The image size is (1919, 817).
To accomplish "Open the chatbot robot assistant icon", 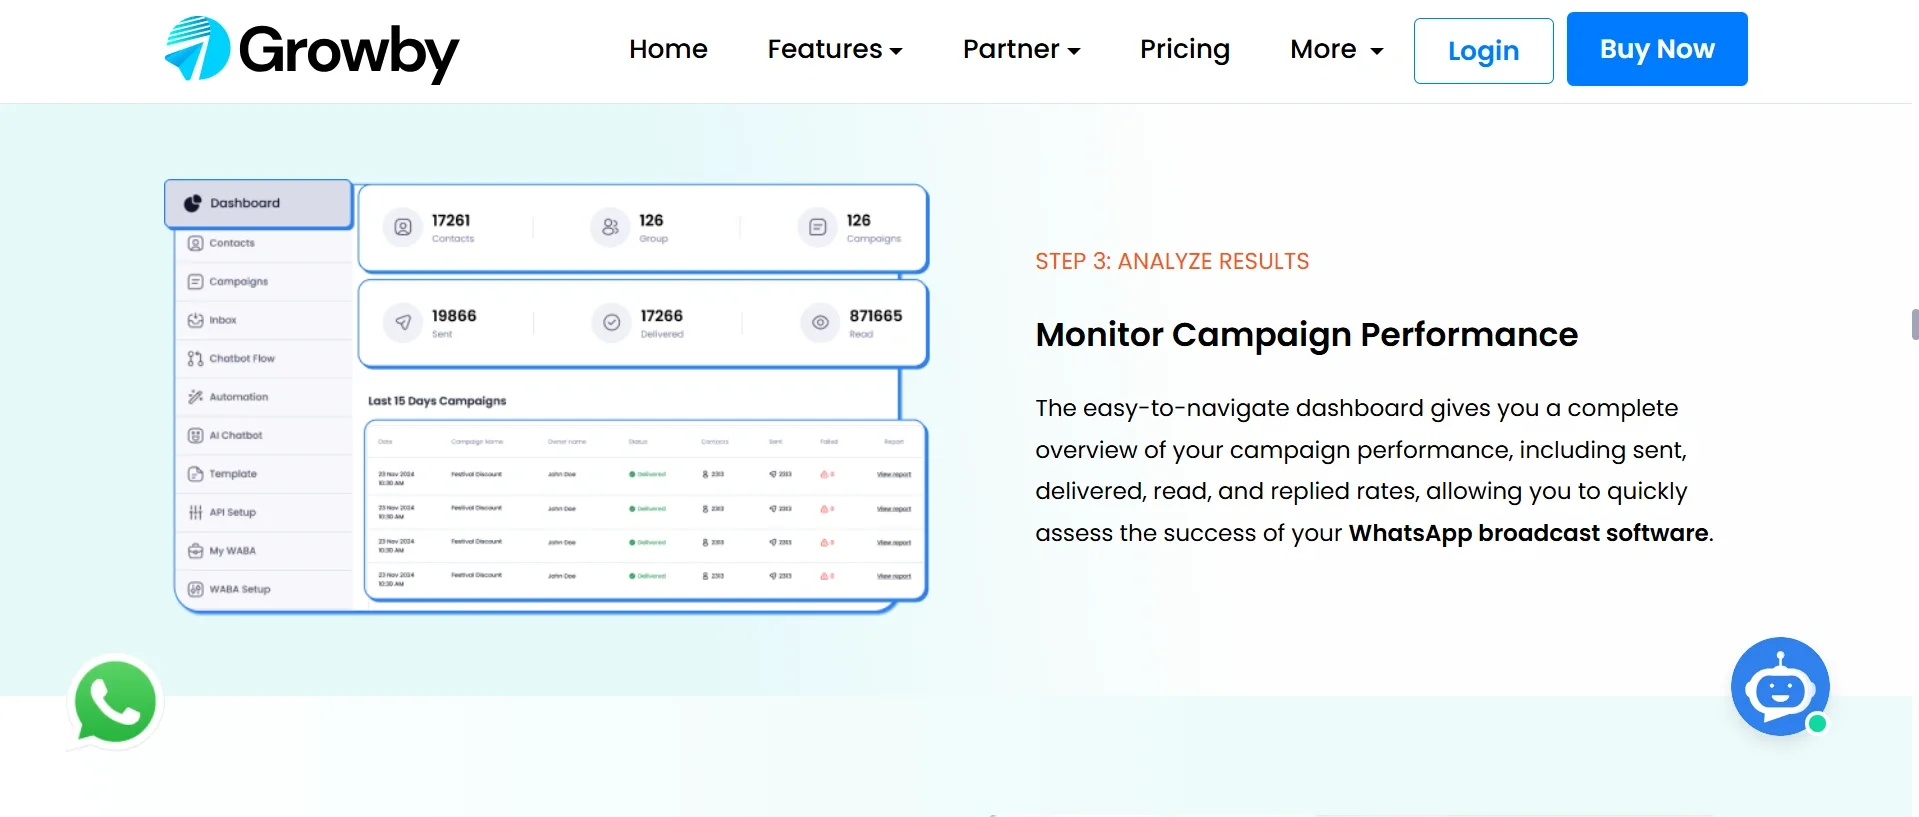I will pyautogui.click(x=1779, y=687).
